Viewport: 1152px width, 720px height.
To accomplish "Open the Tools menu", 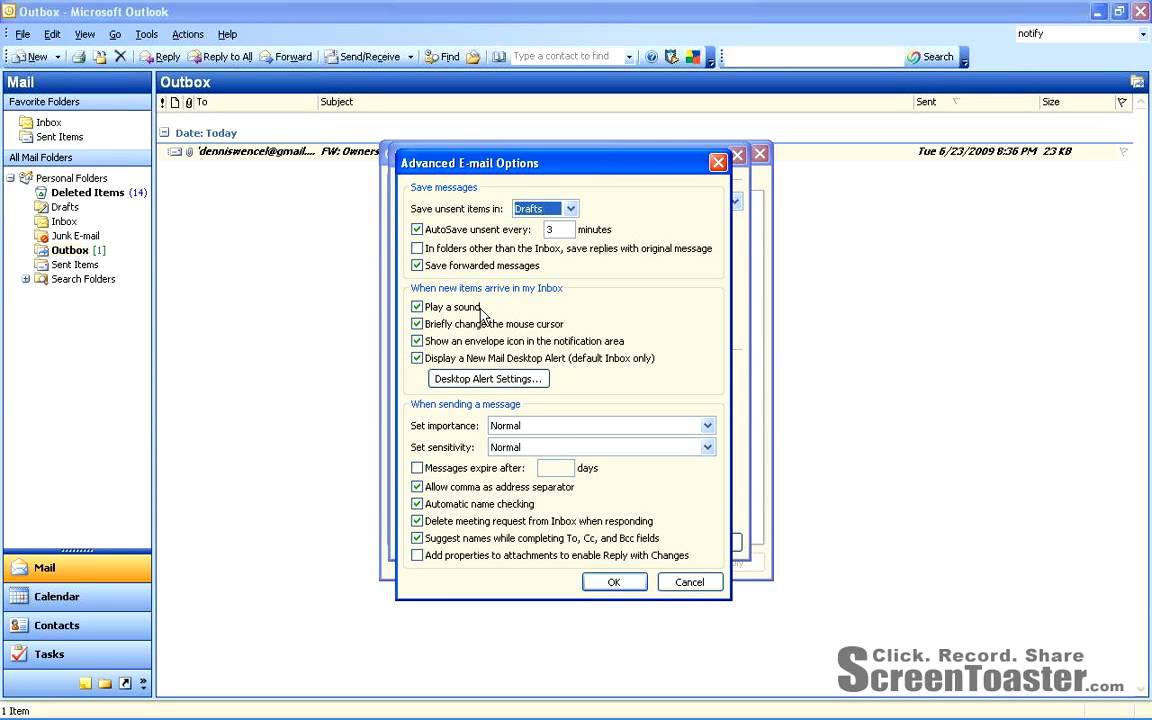I will tap(146, 35).
